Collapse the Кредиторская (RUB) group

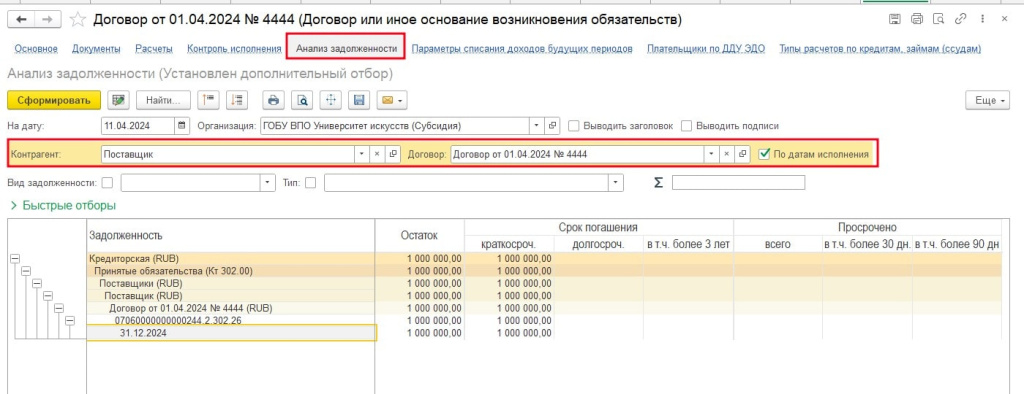14,259
